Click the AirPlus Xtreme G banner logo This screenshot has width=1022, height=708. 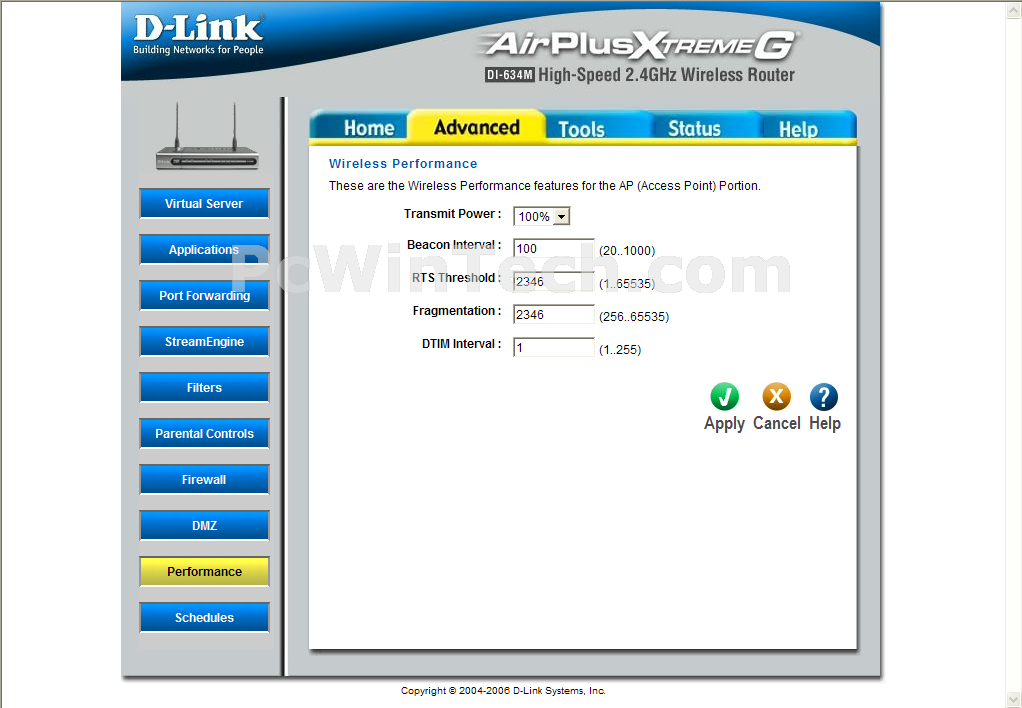tap(639, 46)
